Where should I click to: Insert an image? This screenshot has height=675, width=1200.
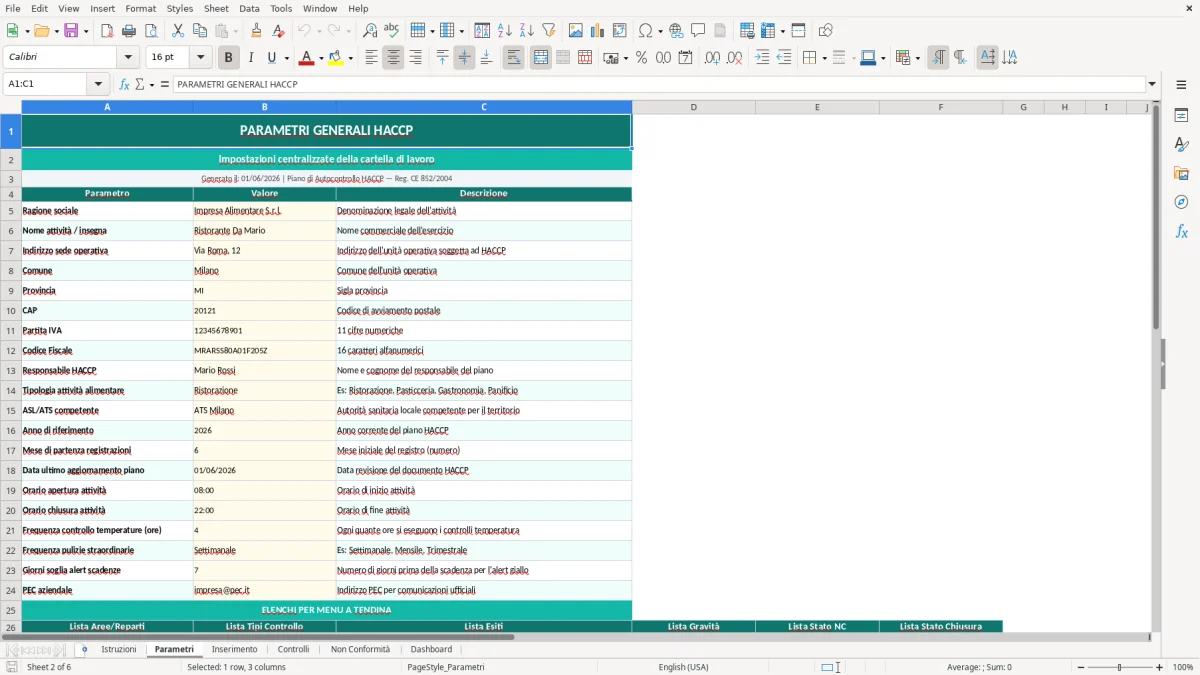coord(576,31)
